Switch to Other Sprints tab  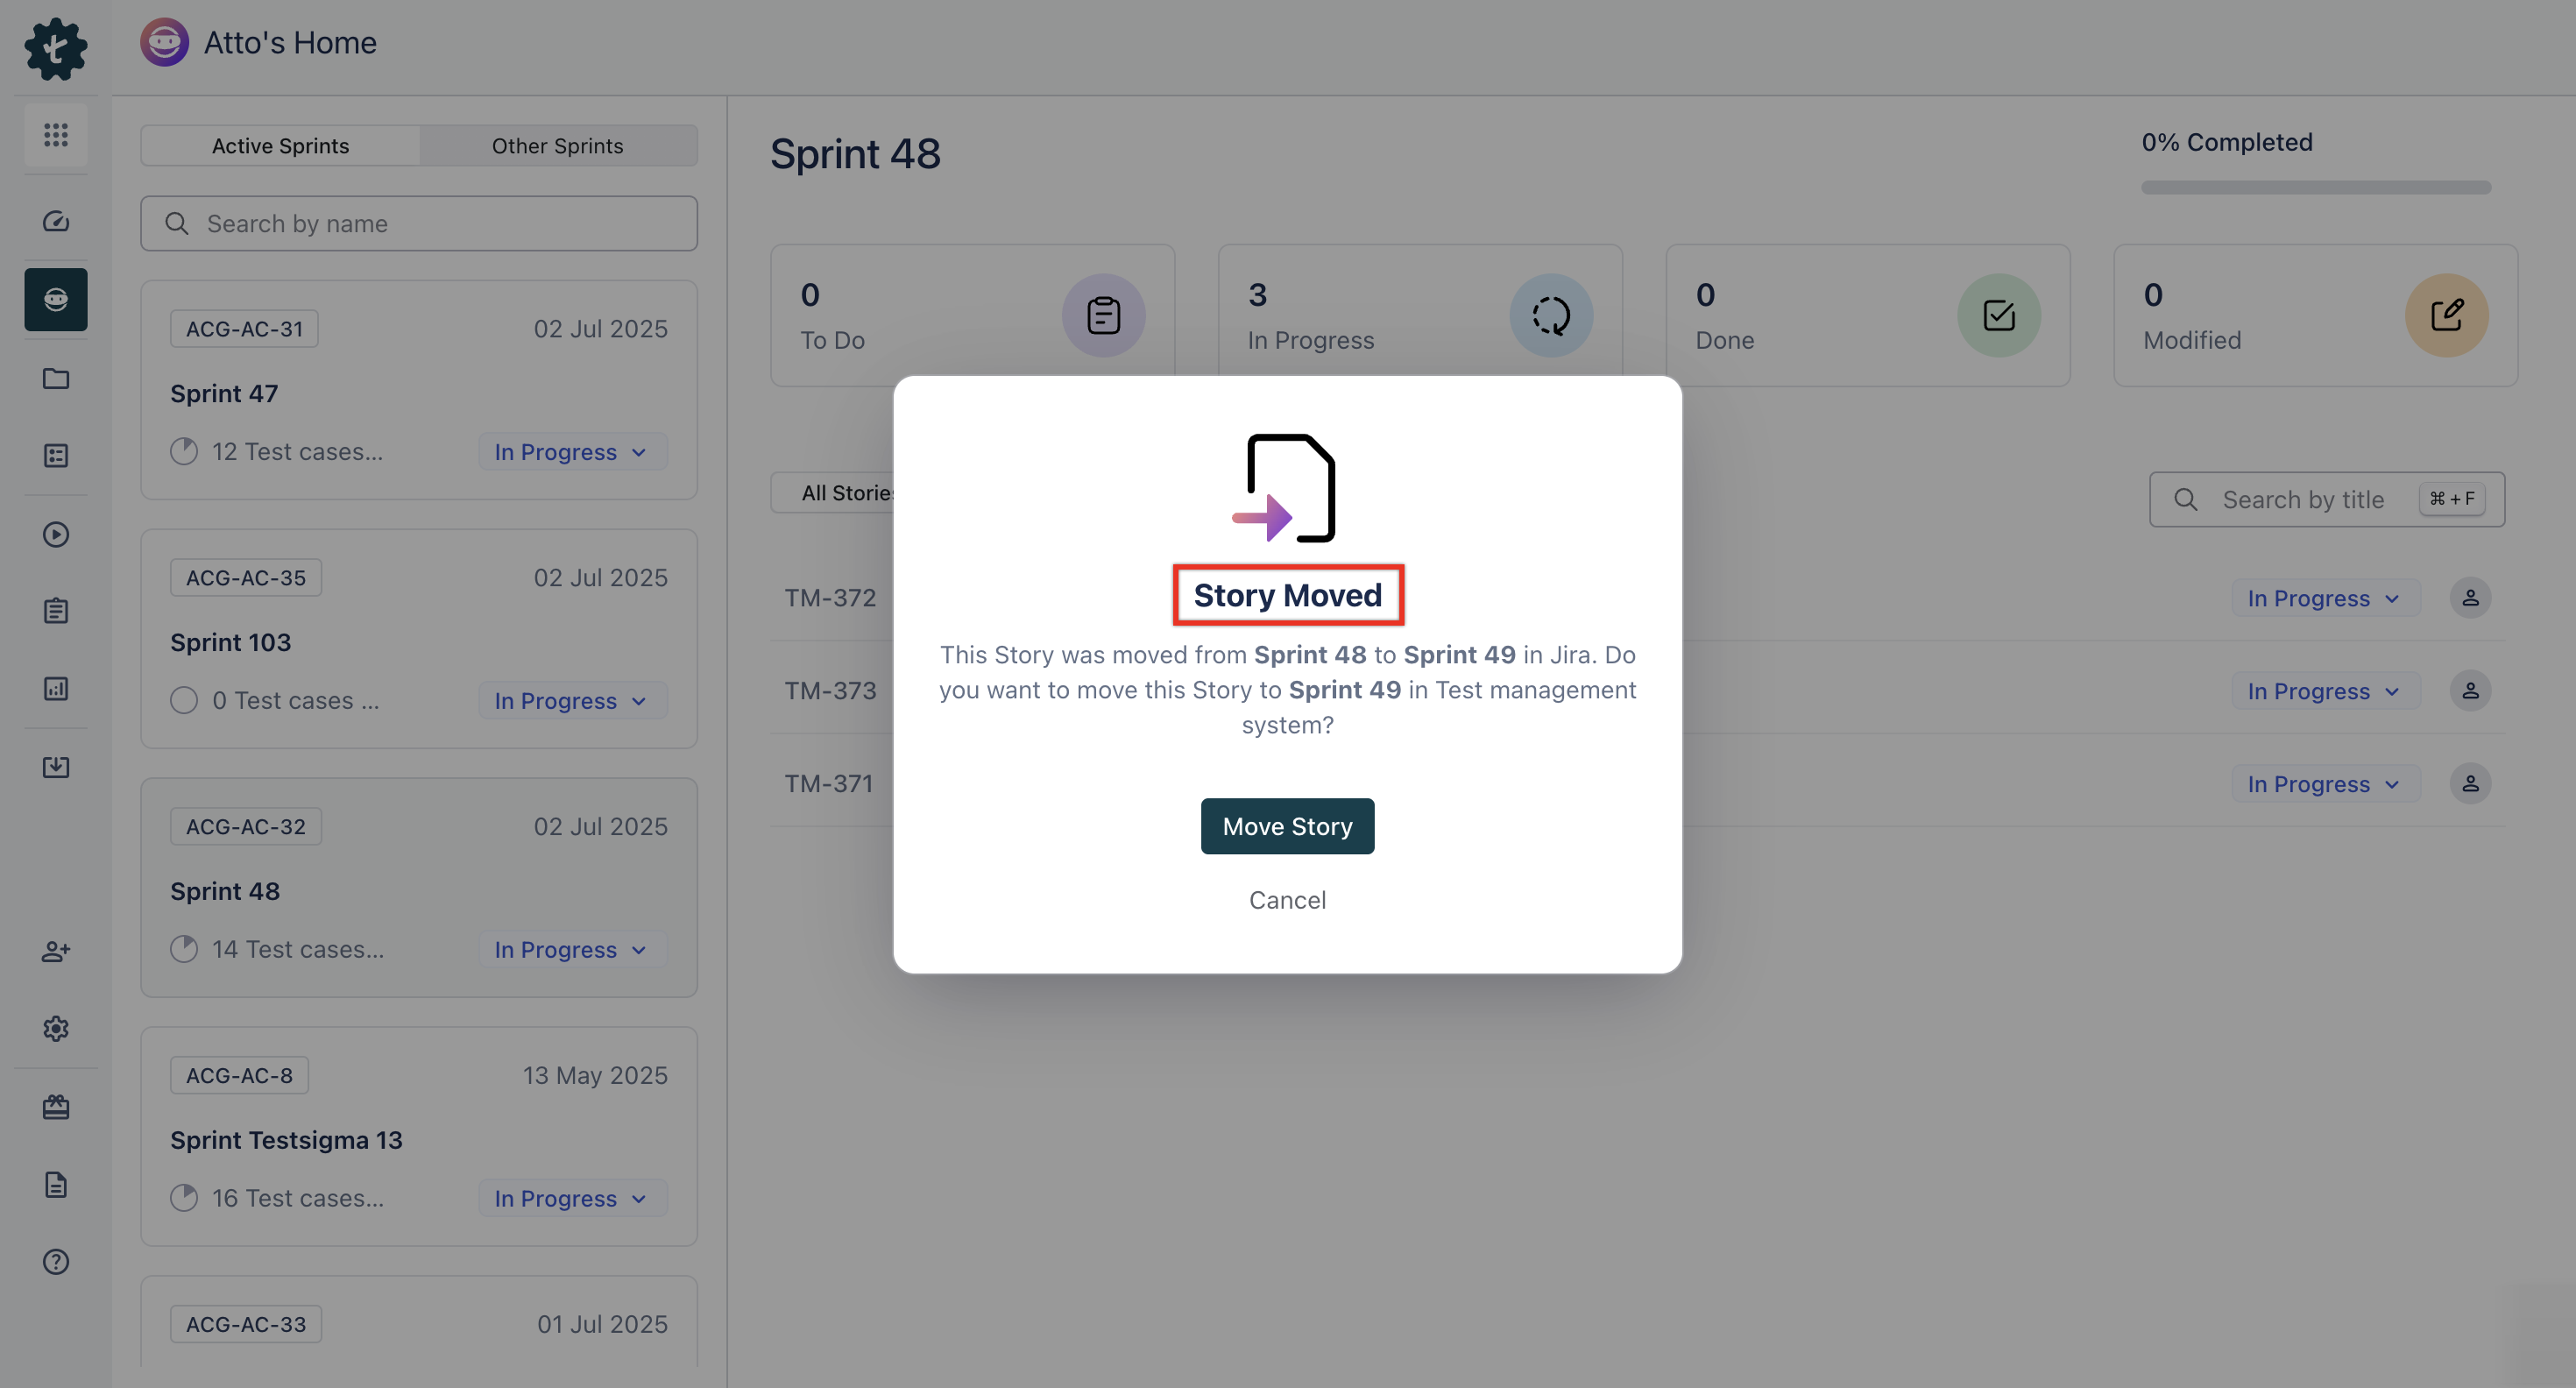tap(557, 146)
